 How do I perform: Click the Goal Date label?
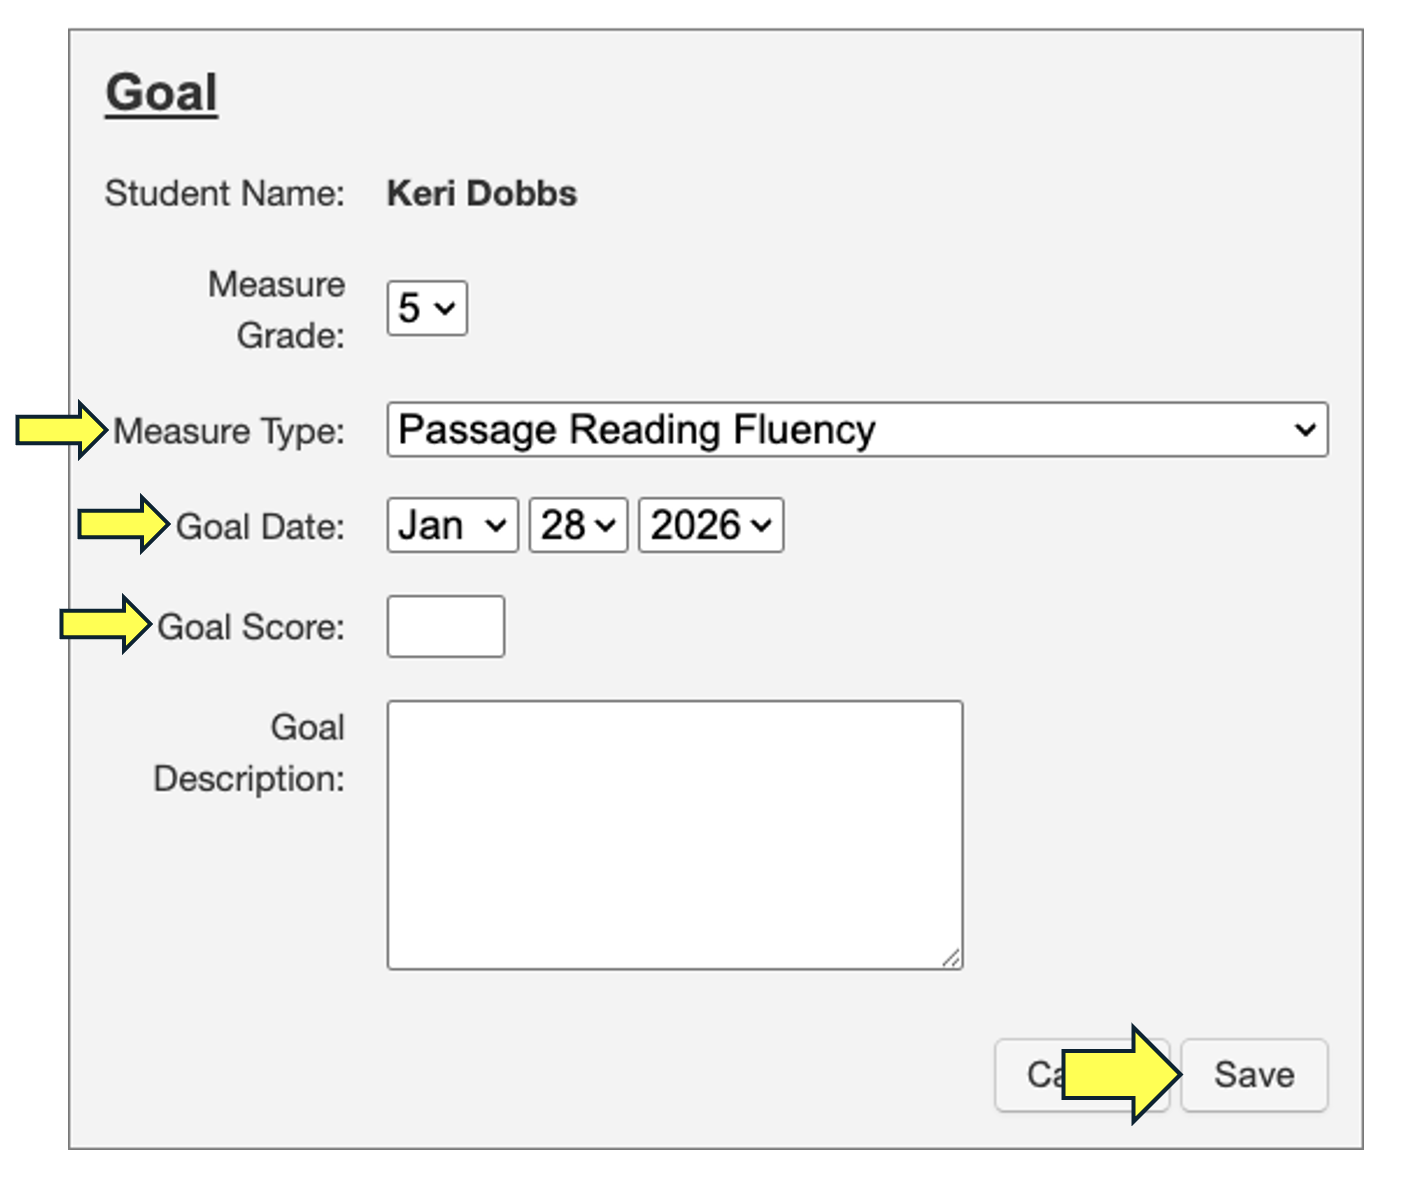260,526
